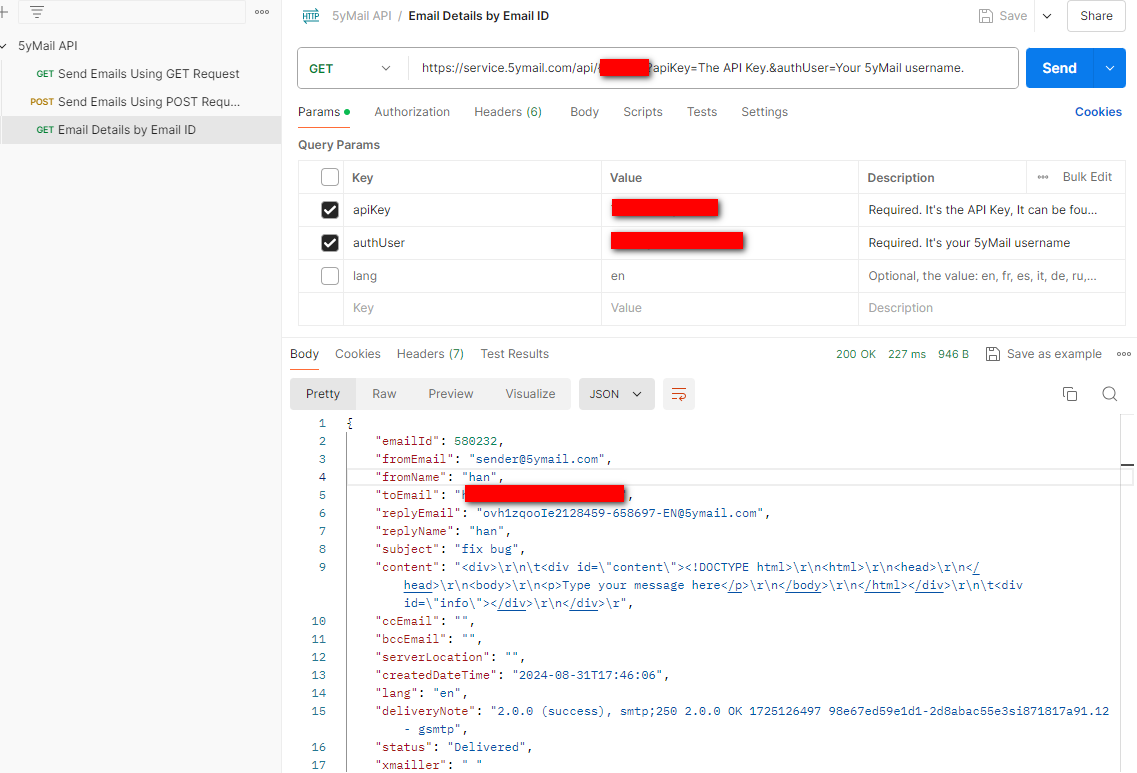Collapse the 5yMail API collection
The height and width of the screenshot is (773, 1137).
coord(4,46)
